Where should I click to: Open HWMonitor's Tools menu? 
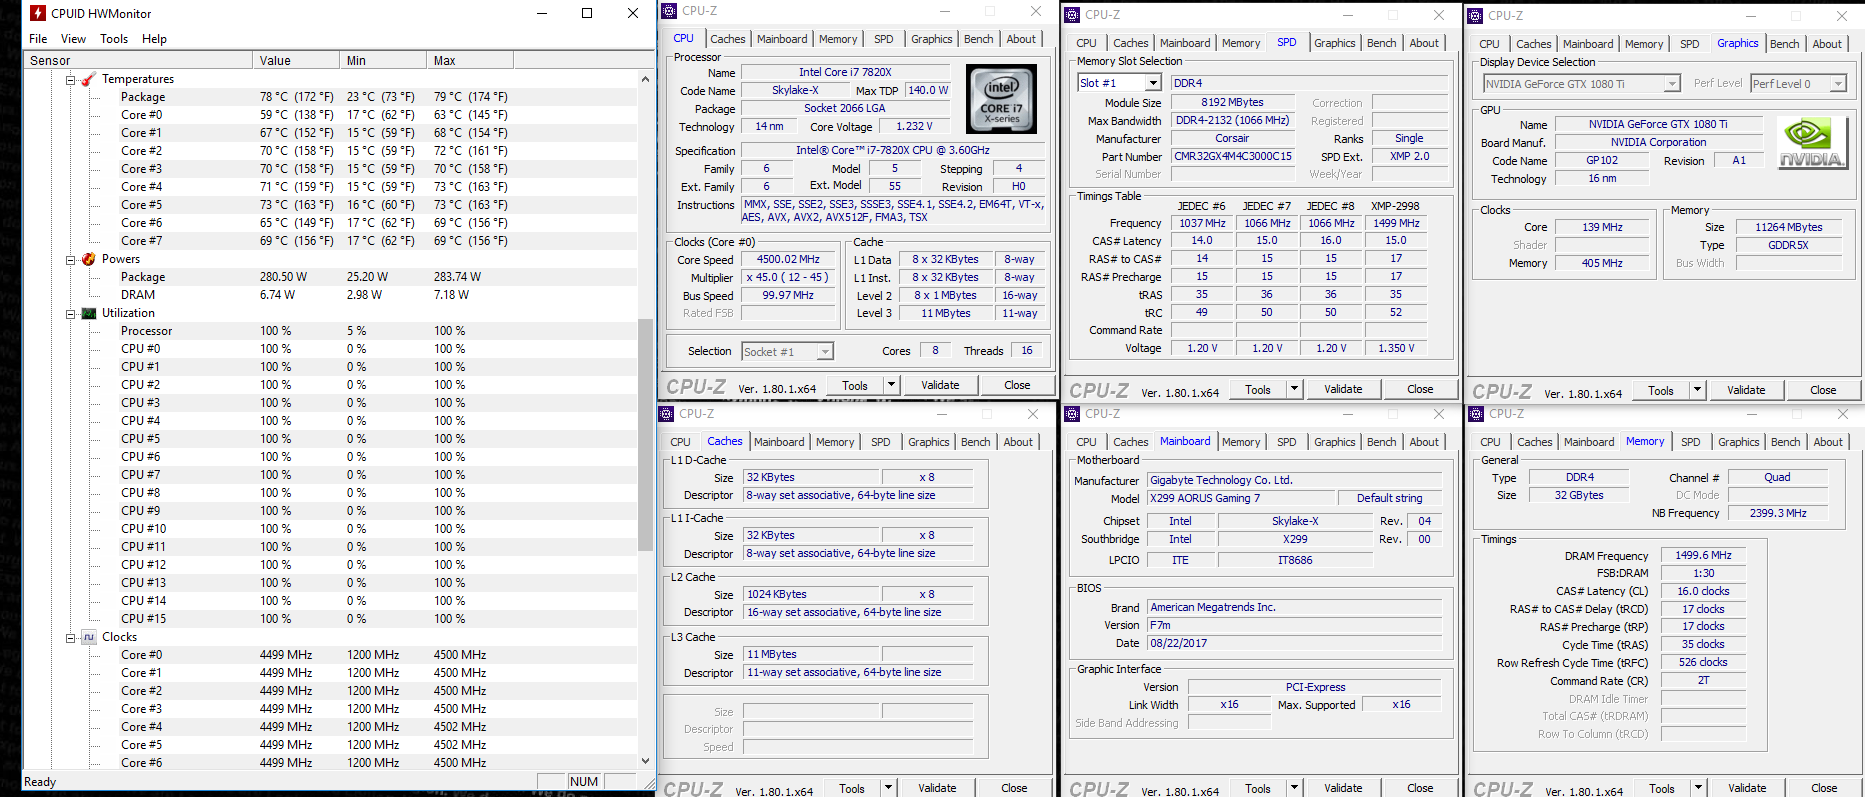(x=114, y=39)
